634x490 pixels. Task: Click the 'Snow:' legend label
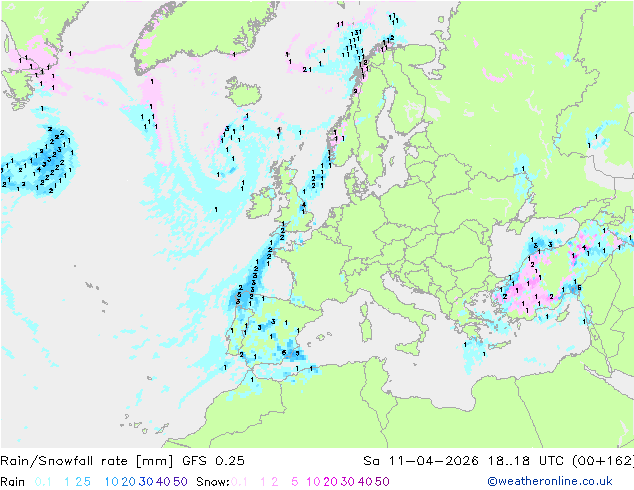213,482
